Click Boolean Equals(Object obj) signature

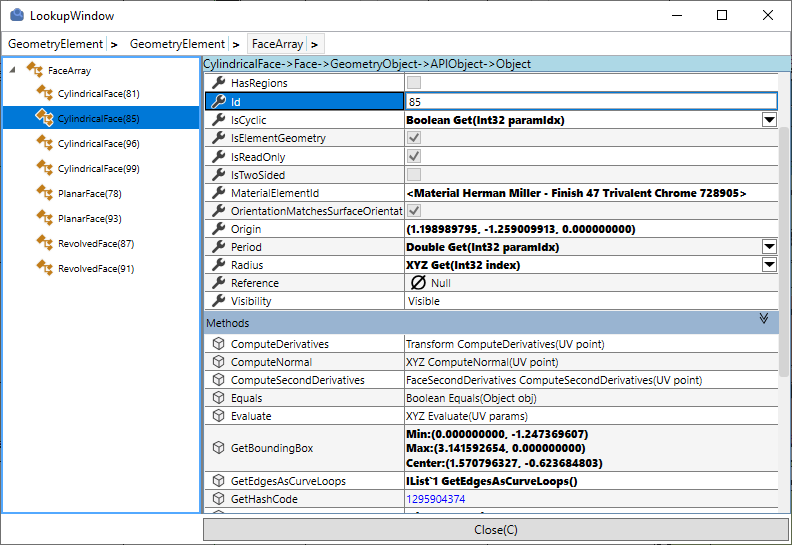click(471, 398)
